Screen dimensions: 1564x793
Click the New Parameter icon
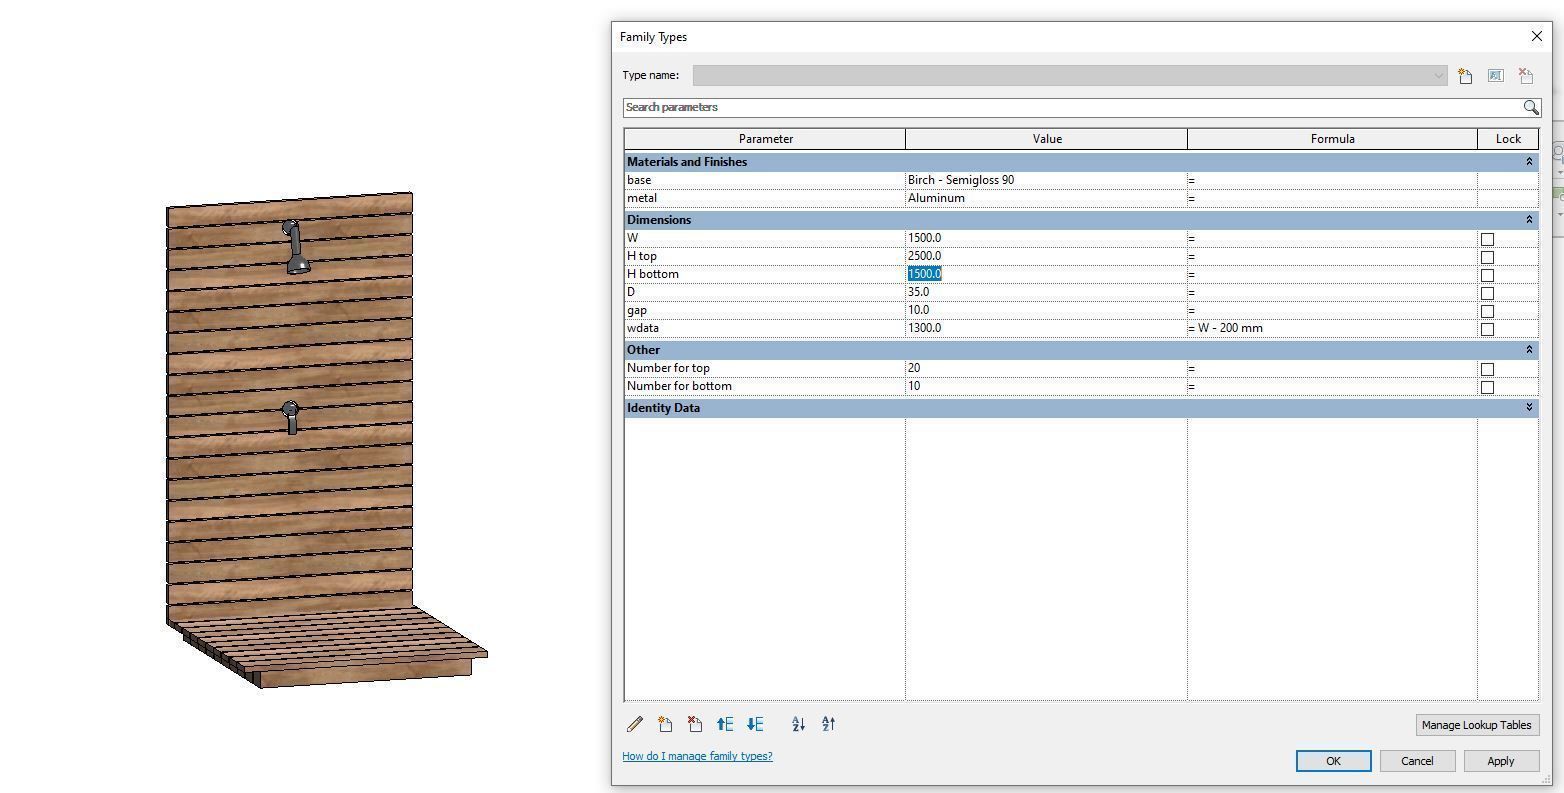pos(665,724)
